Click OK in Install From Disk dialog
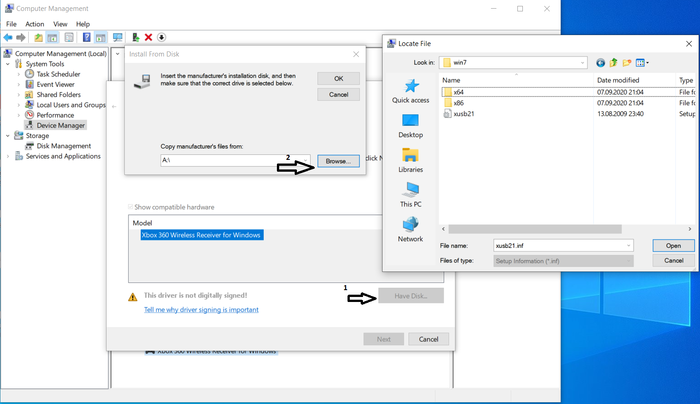The image size is (700, 404). [338, 79]
